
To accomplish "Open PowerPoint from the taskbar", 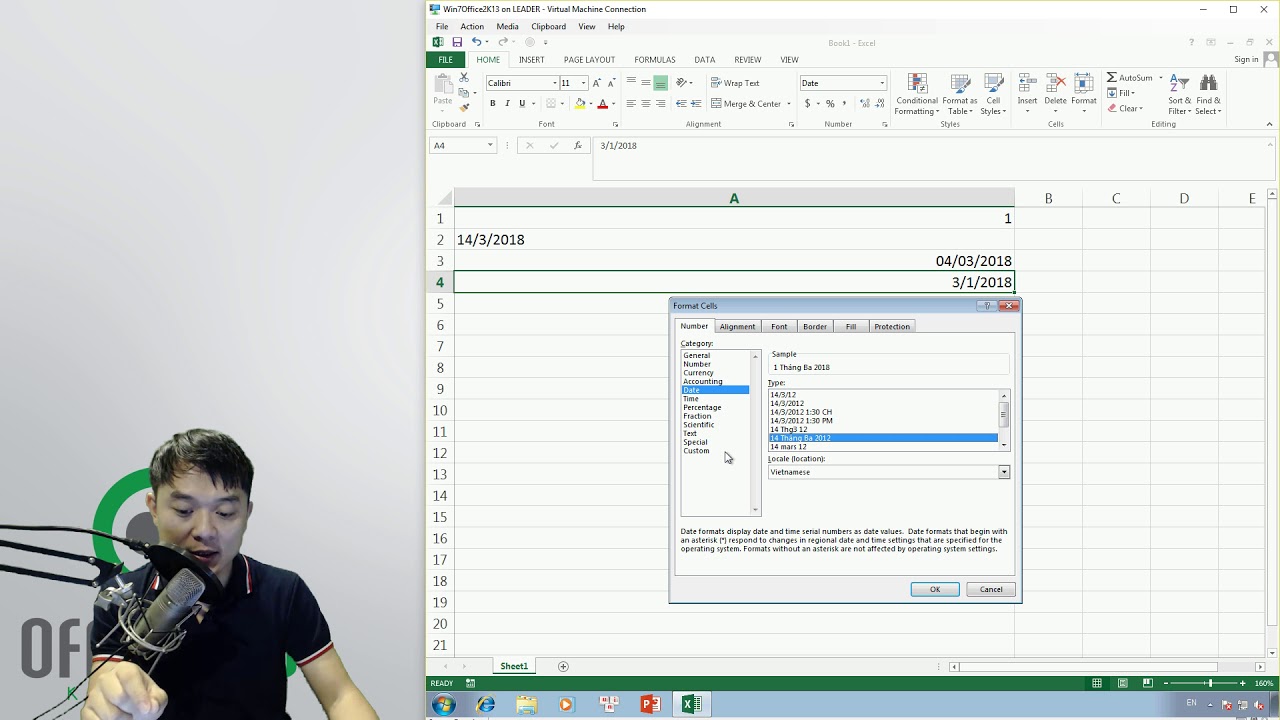I will [x=650, y=705].
